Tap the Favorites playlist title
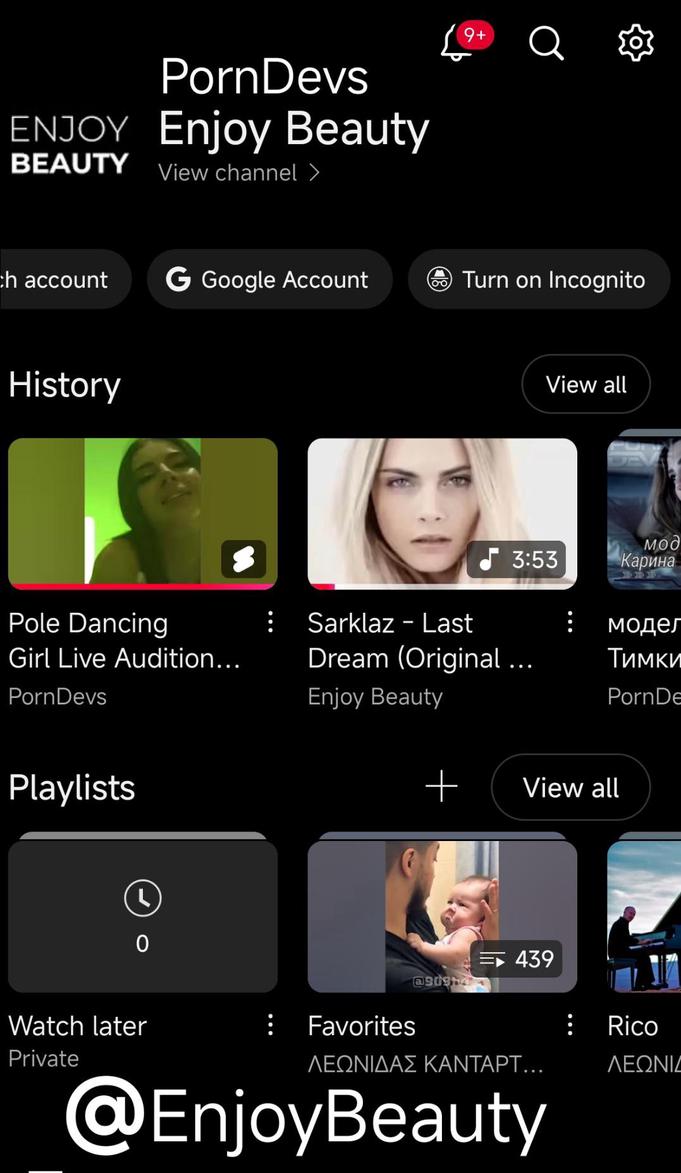681x1173 pixels. click(x=361, y=1026)
